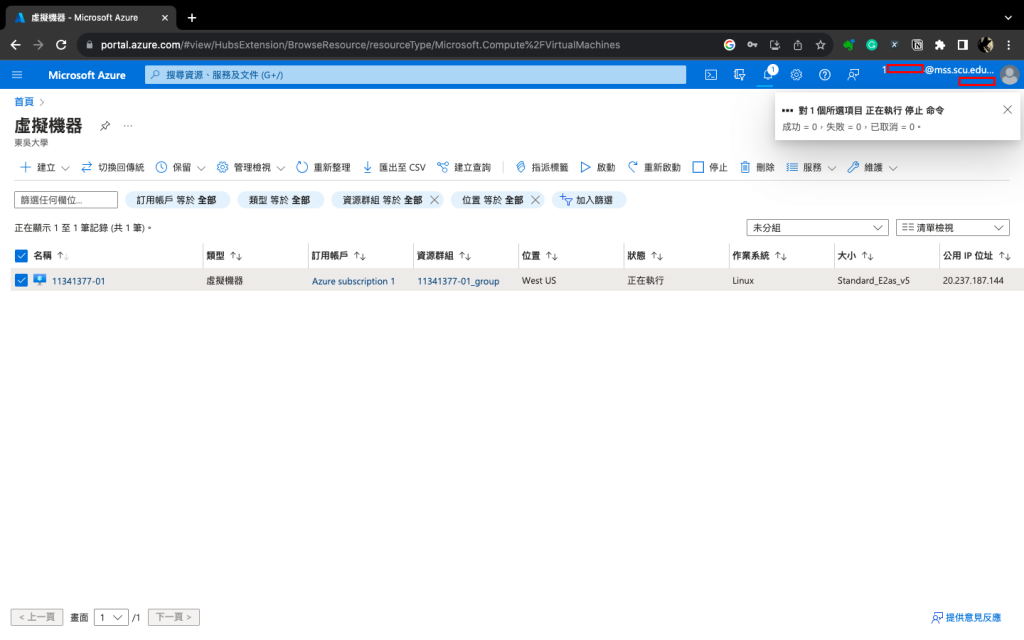Open the directories and subscriptions filter icon
1024x640 pixels.
pos(739,74)
